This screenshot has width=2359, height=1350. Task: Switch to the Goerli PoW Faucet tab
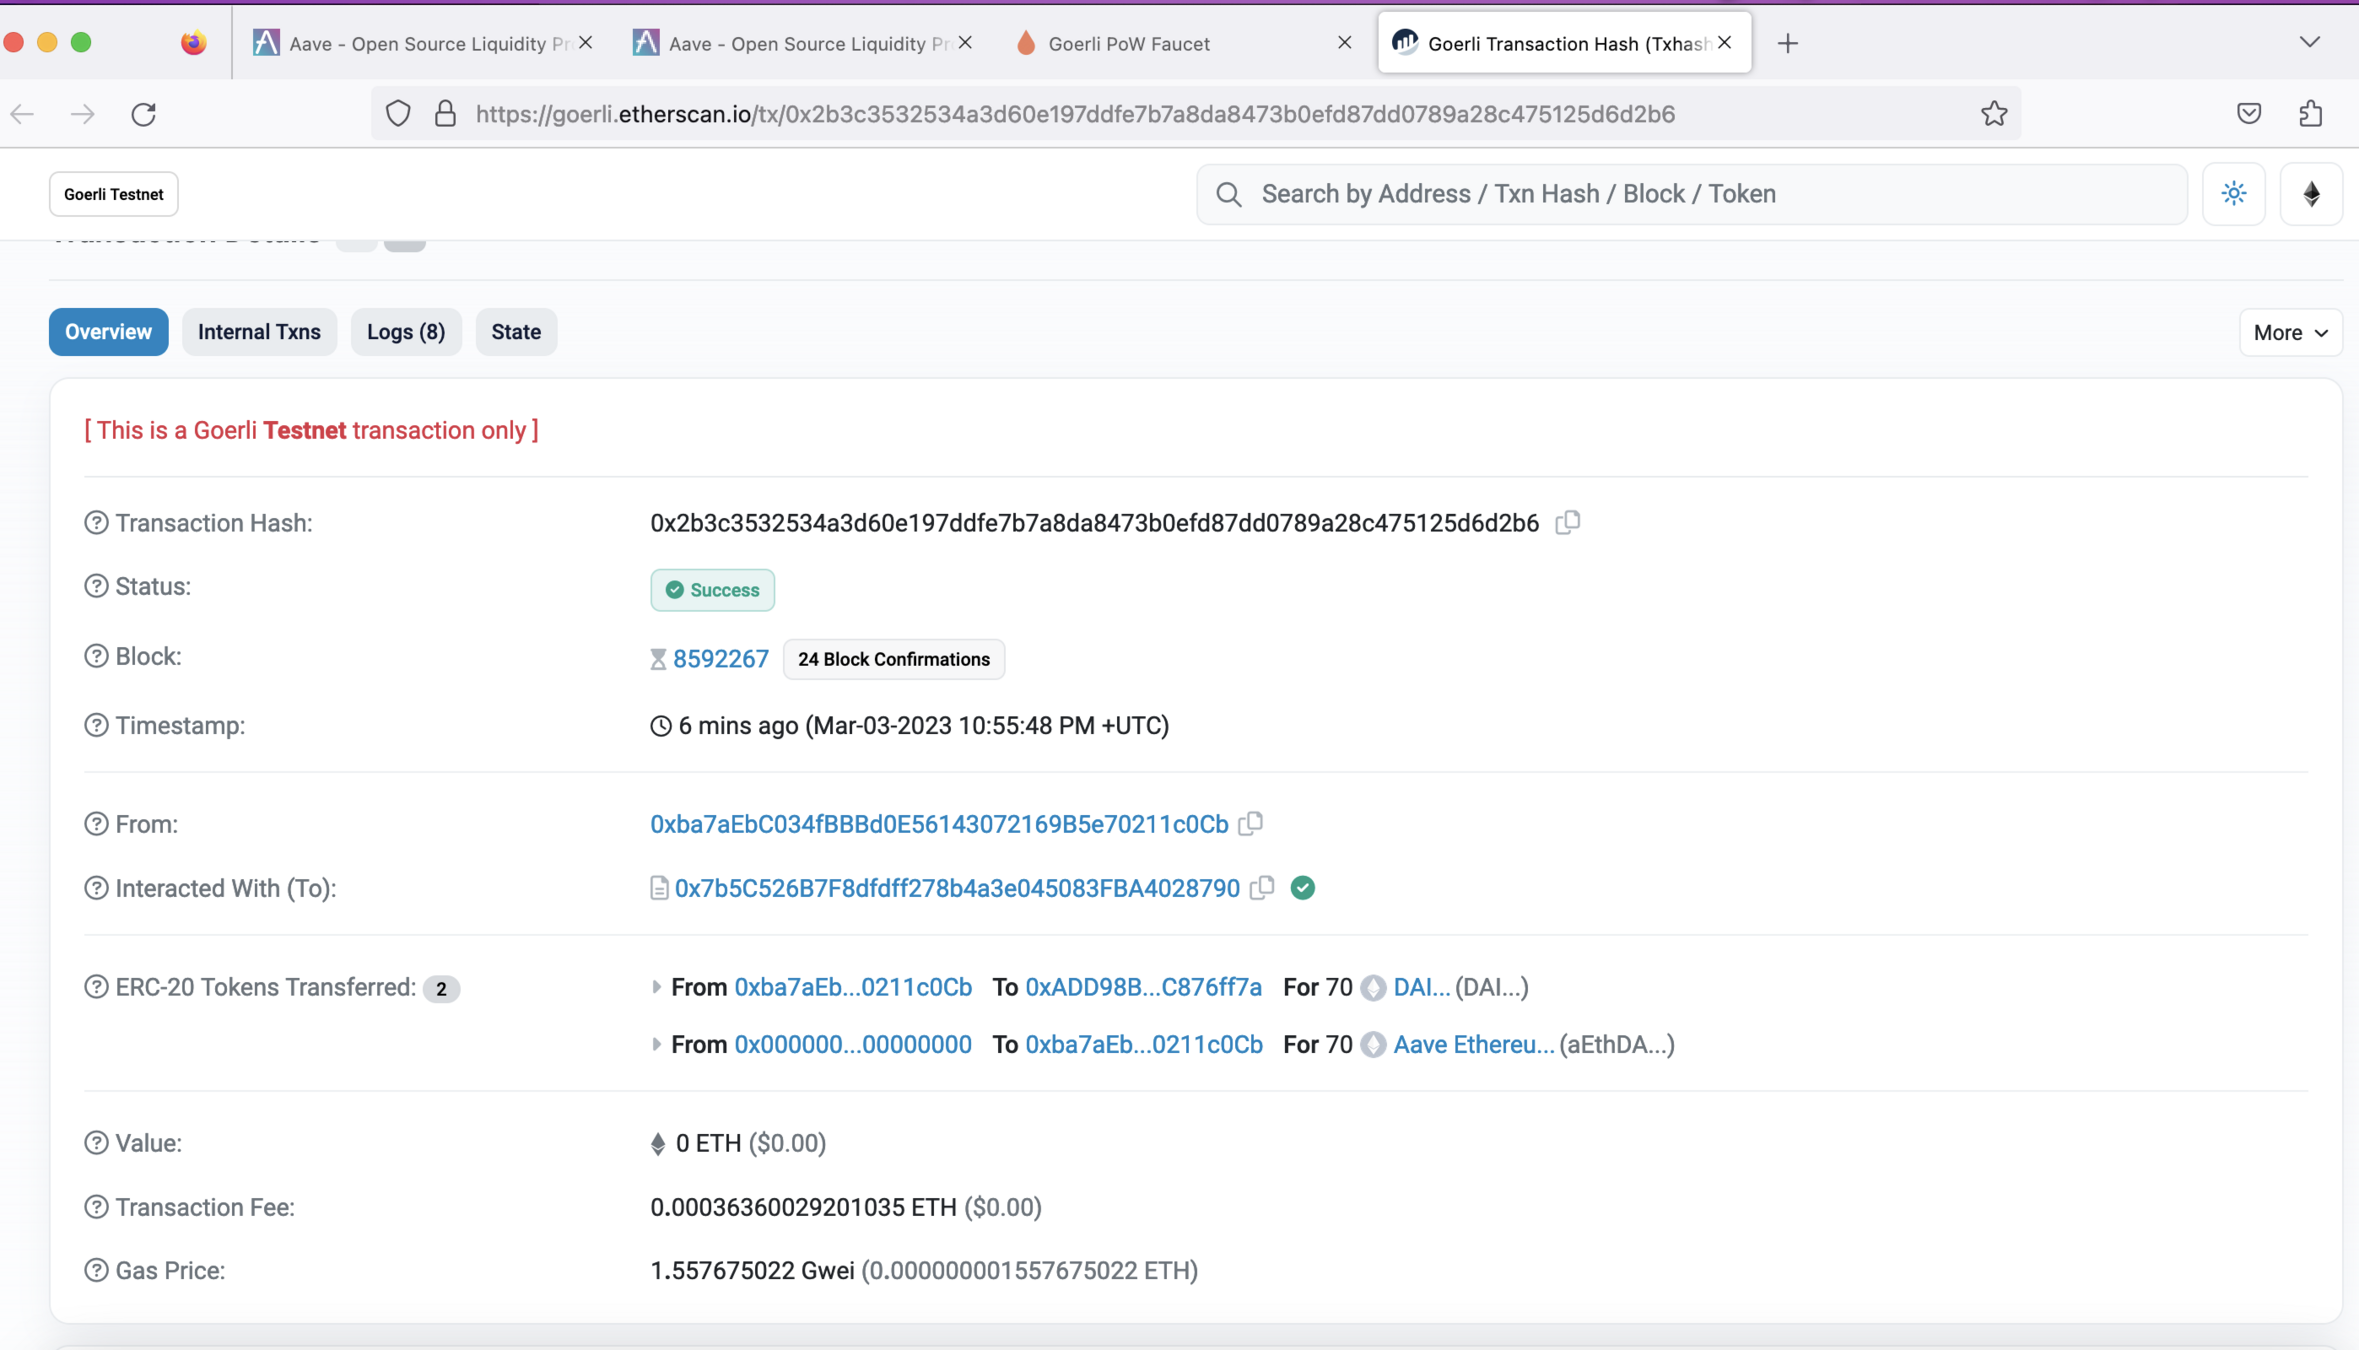click(1128, 44)
